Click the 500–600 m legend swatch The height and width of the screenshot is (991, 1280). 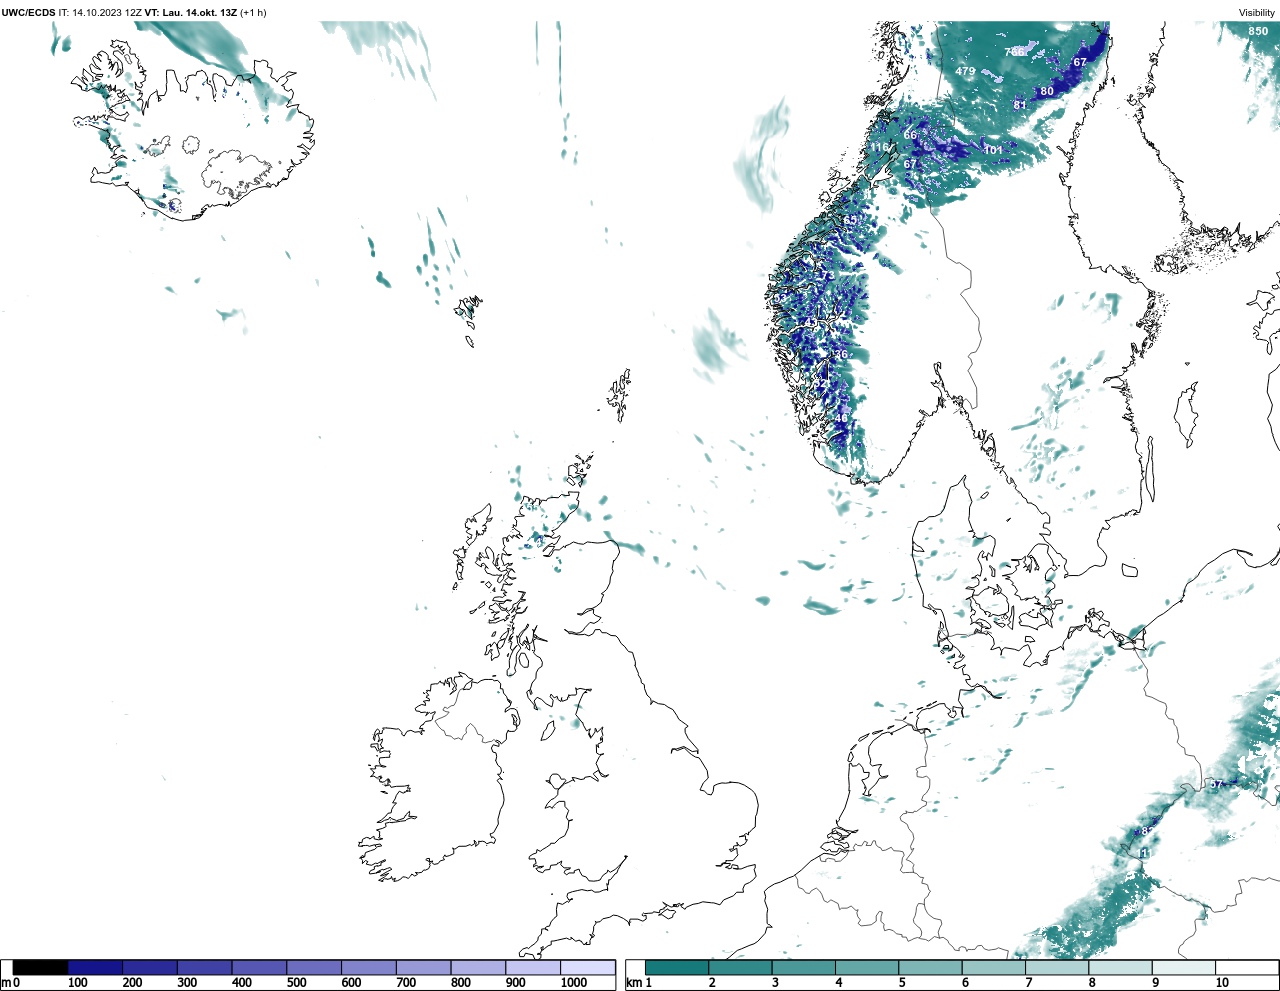coord(314,968)
